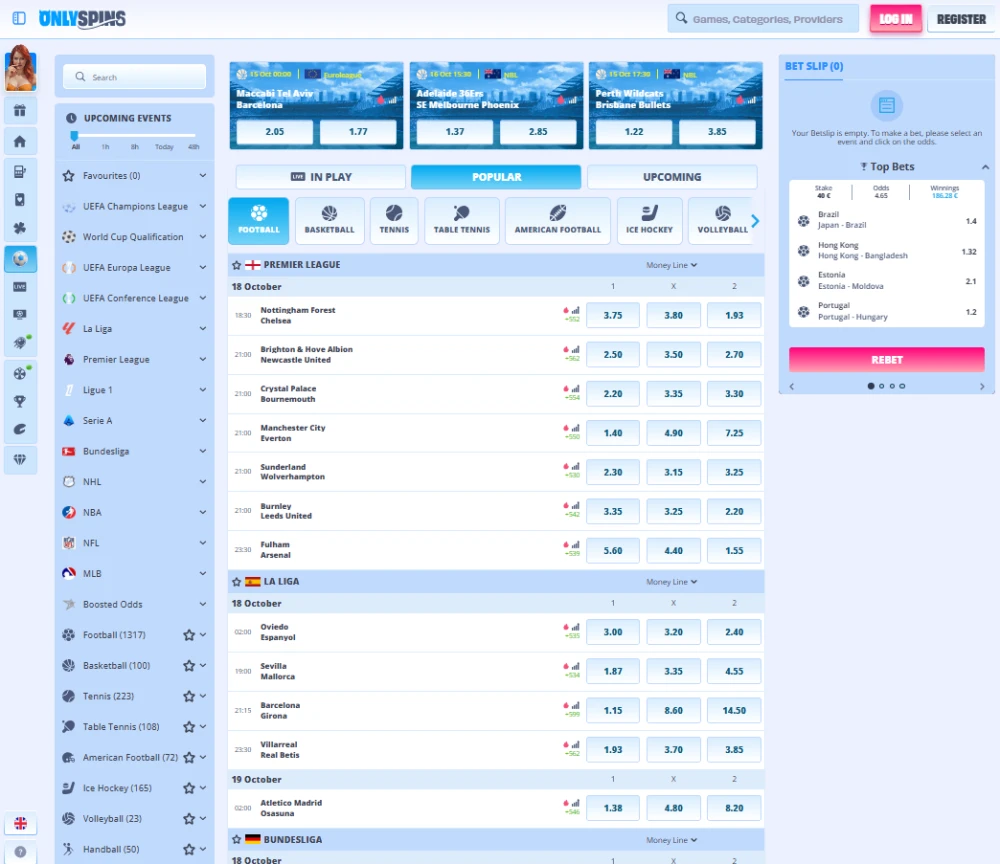Open the gift box promotions icon

tap(20, 110)
